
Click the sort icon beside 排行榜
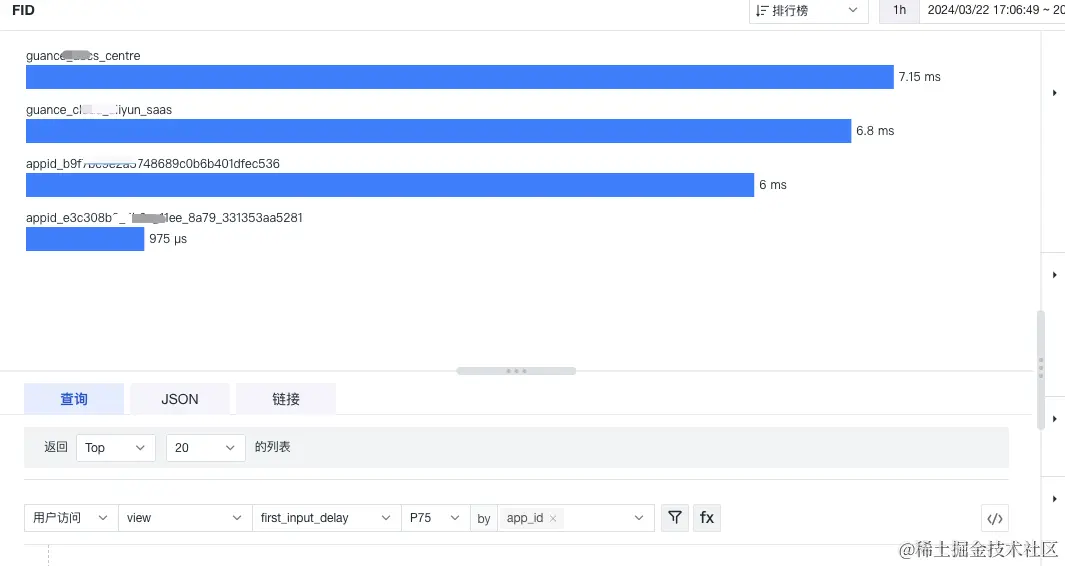[761, 11]
